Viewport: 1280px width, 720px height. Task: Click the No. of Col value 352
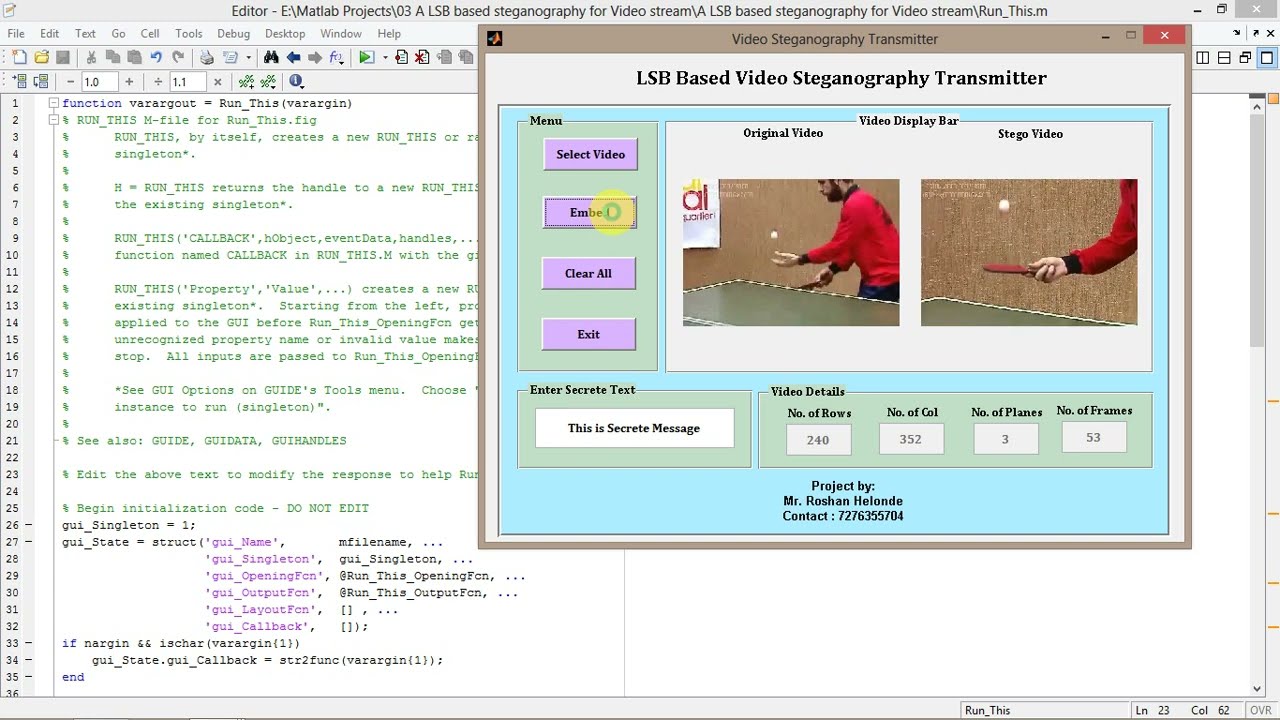tap(910, 439)
